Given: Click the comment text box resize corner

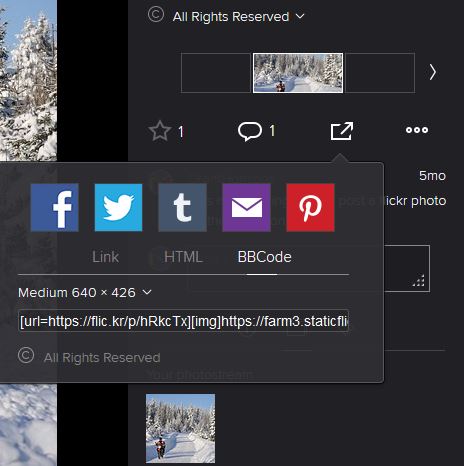Looking at the screenshot, I should tap(419, 281).
